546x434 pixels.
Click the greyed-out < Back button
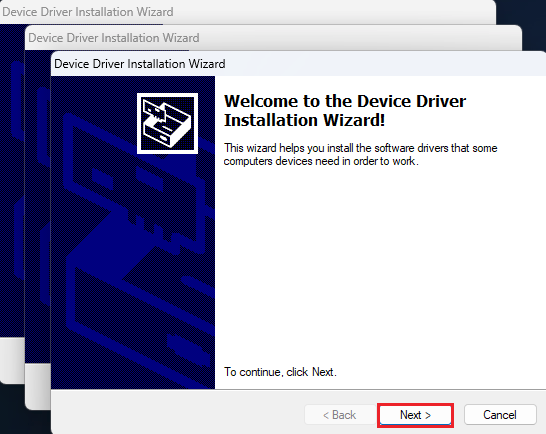(x=339, y=415)
